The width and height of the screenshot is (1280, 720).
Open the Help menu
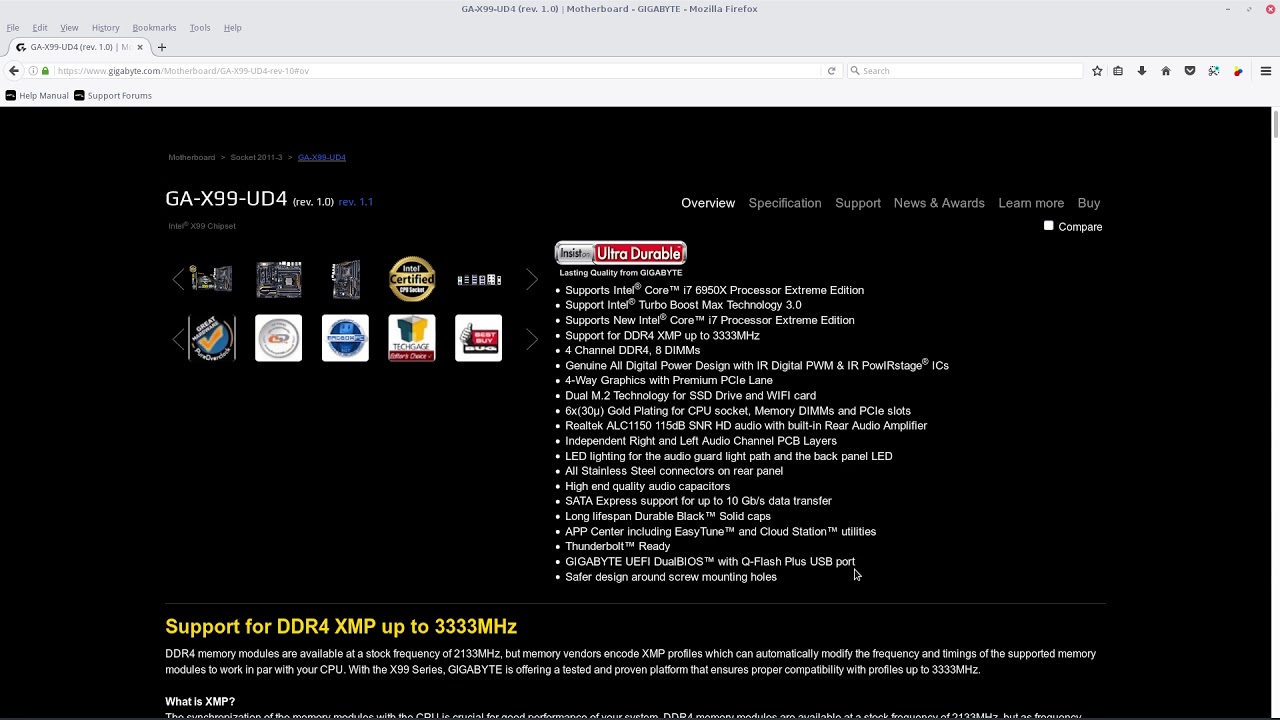232,28
